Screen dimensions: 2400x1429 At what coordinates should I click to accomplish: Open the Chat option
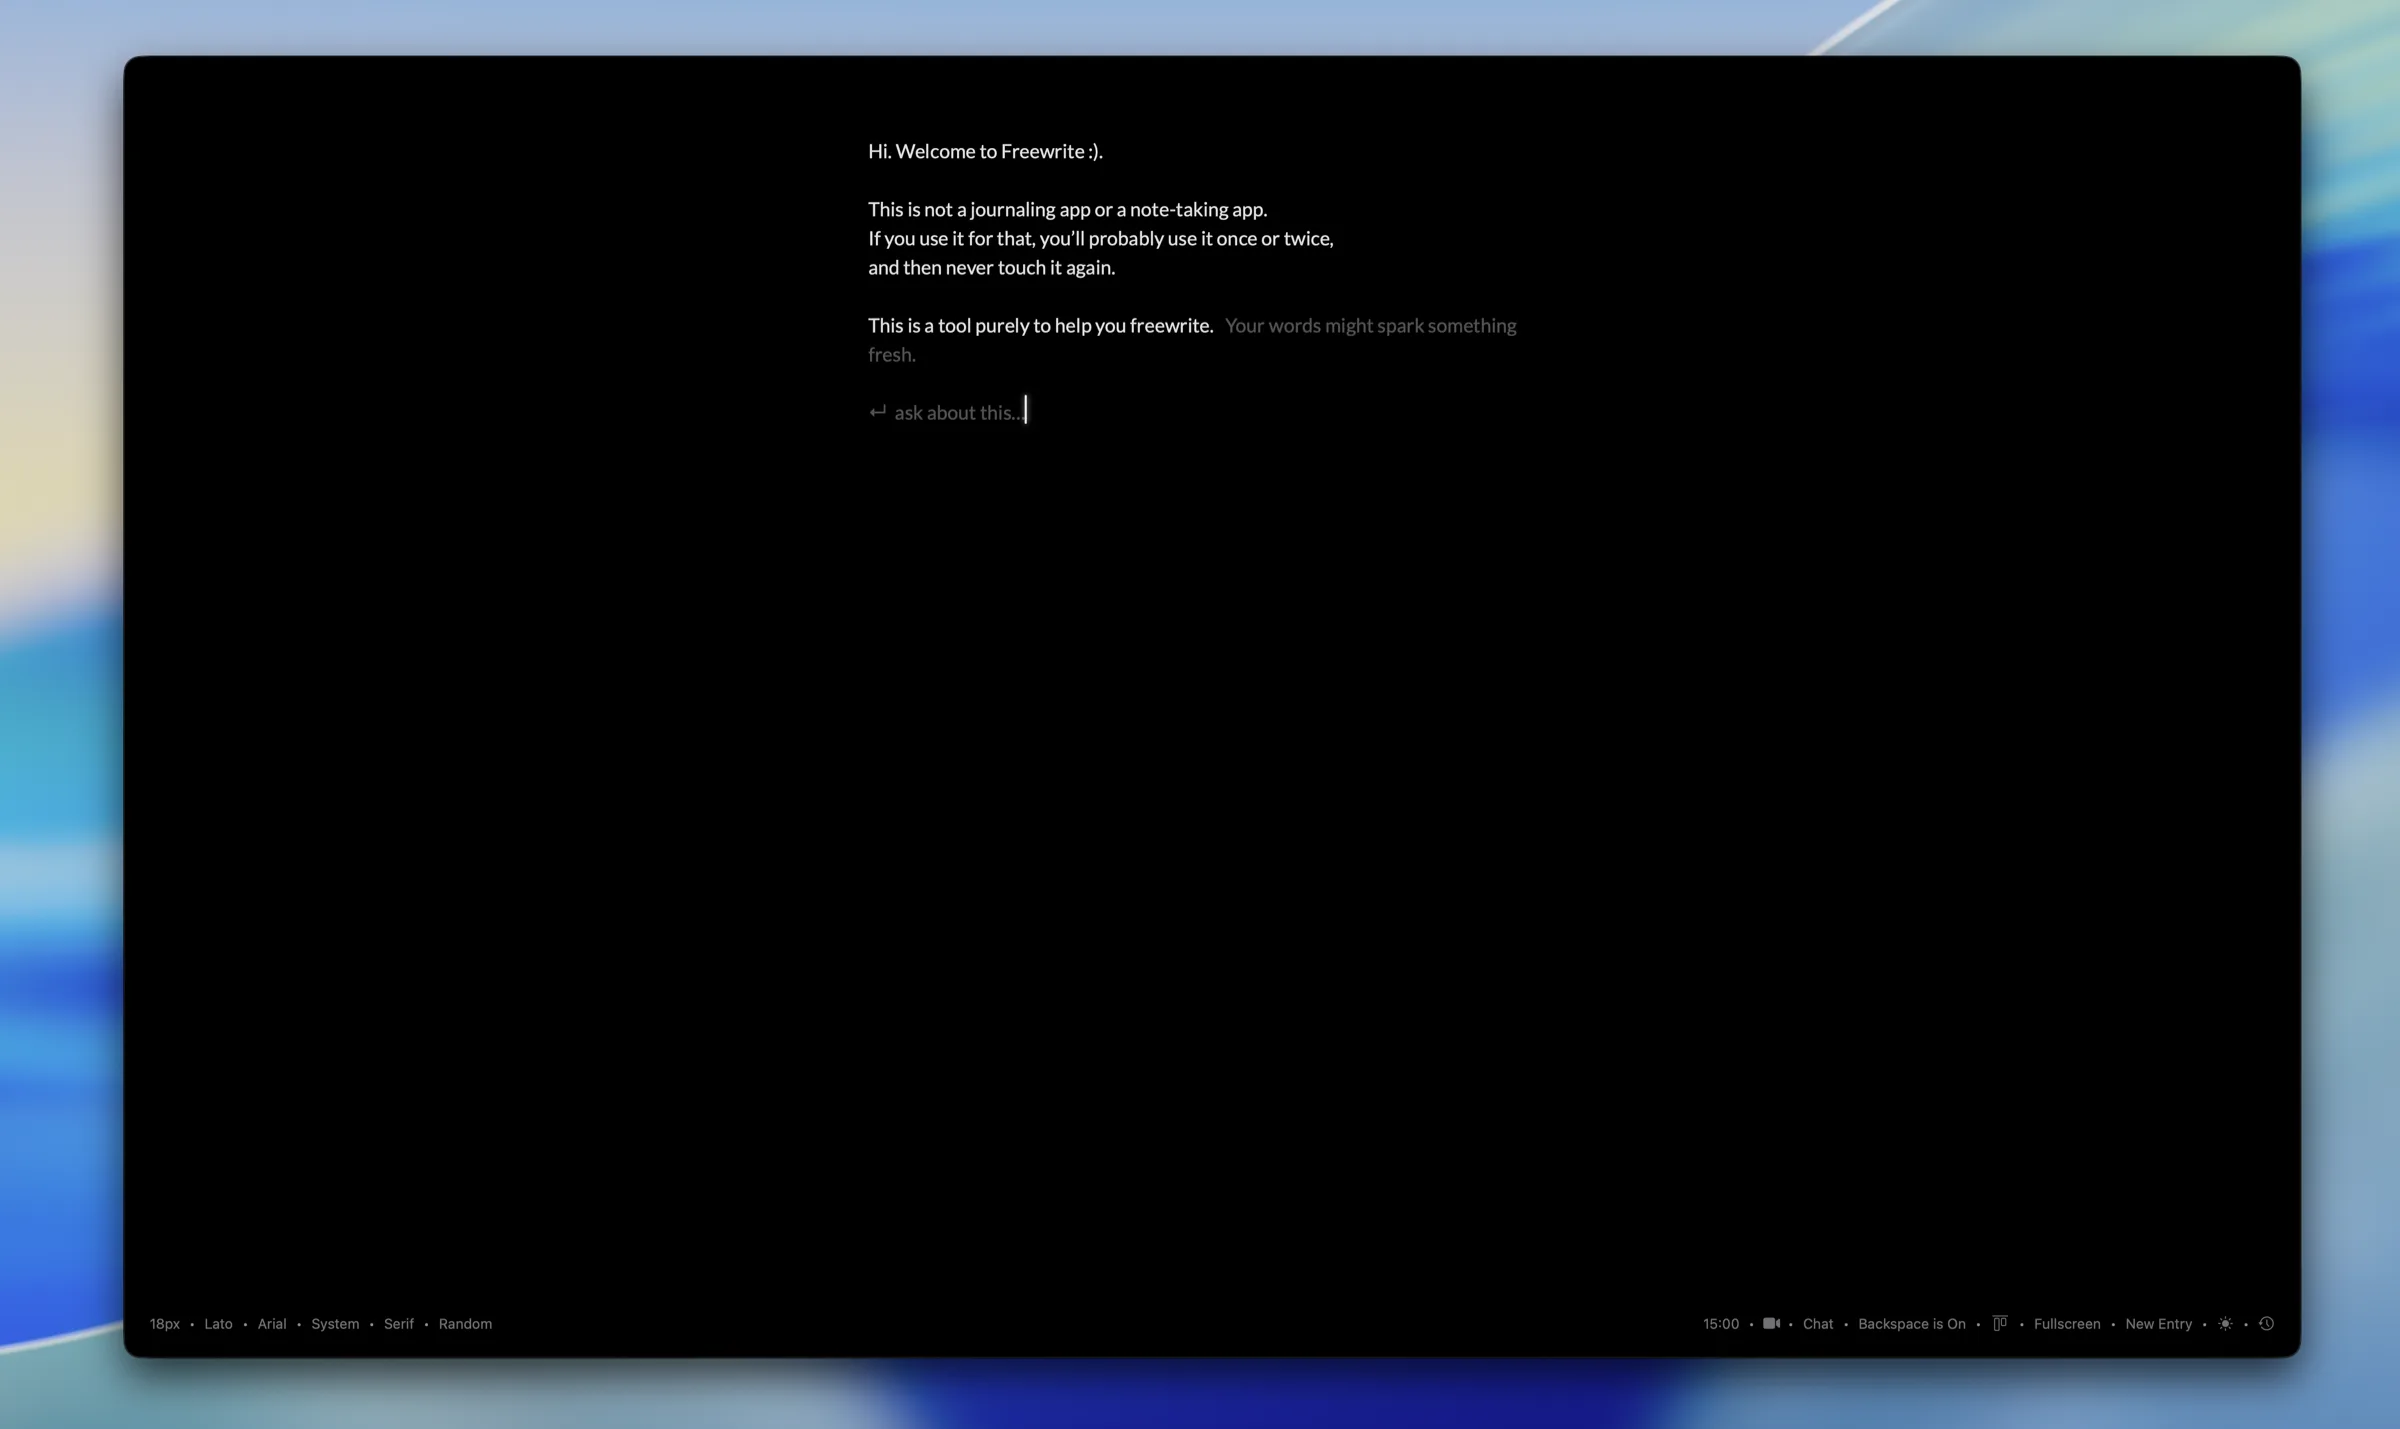pyautogui.click(x=1817, y=1323)
